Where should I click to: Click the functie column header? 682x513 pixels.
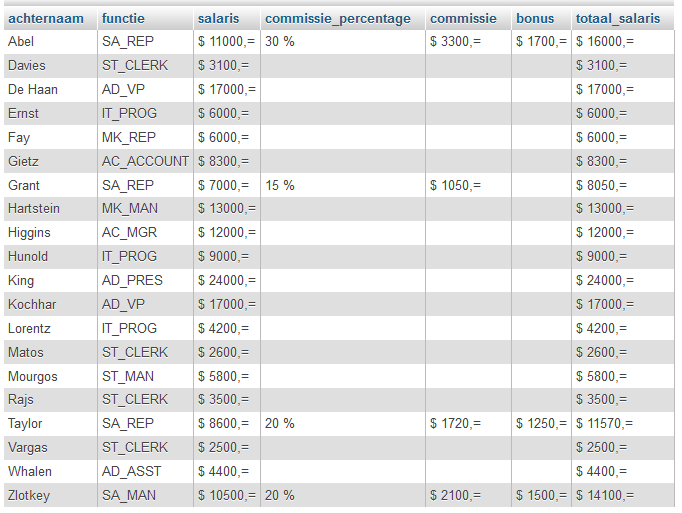(x=123, y=19)
